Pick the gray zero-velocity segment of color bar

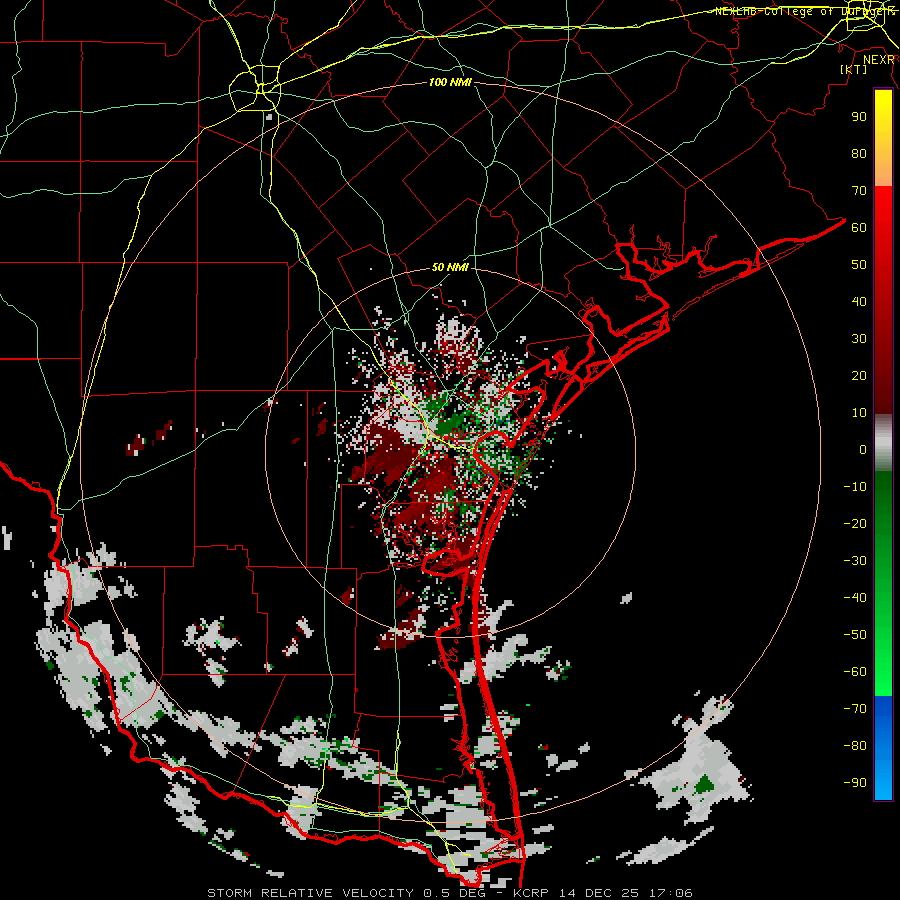coord(883,443)
